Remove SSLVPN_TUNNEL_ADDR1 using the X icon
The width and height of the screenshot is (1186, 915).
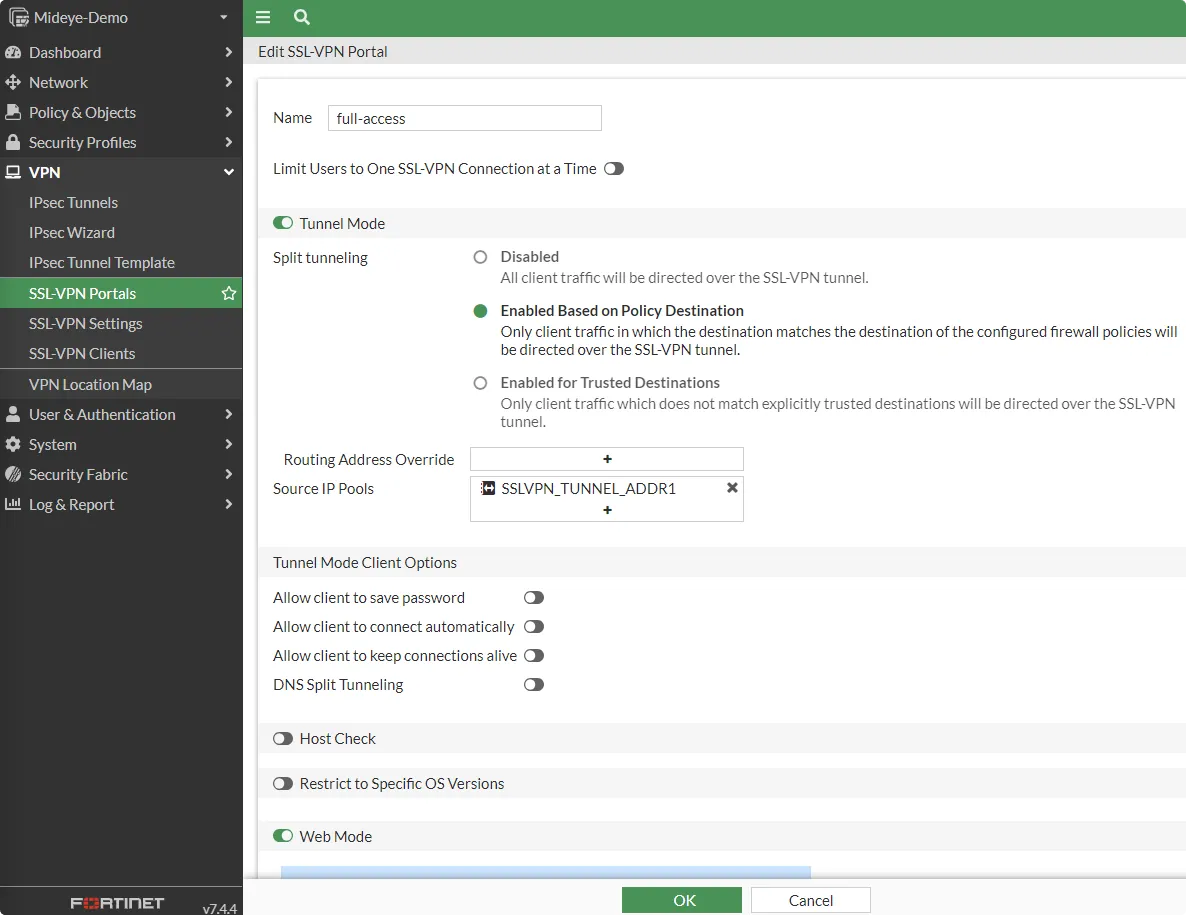pos(731,488)
